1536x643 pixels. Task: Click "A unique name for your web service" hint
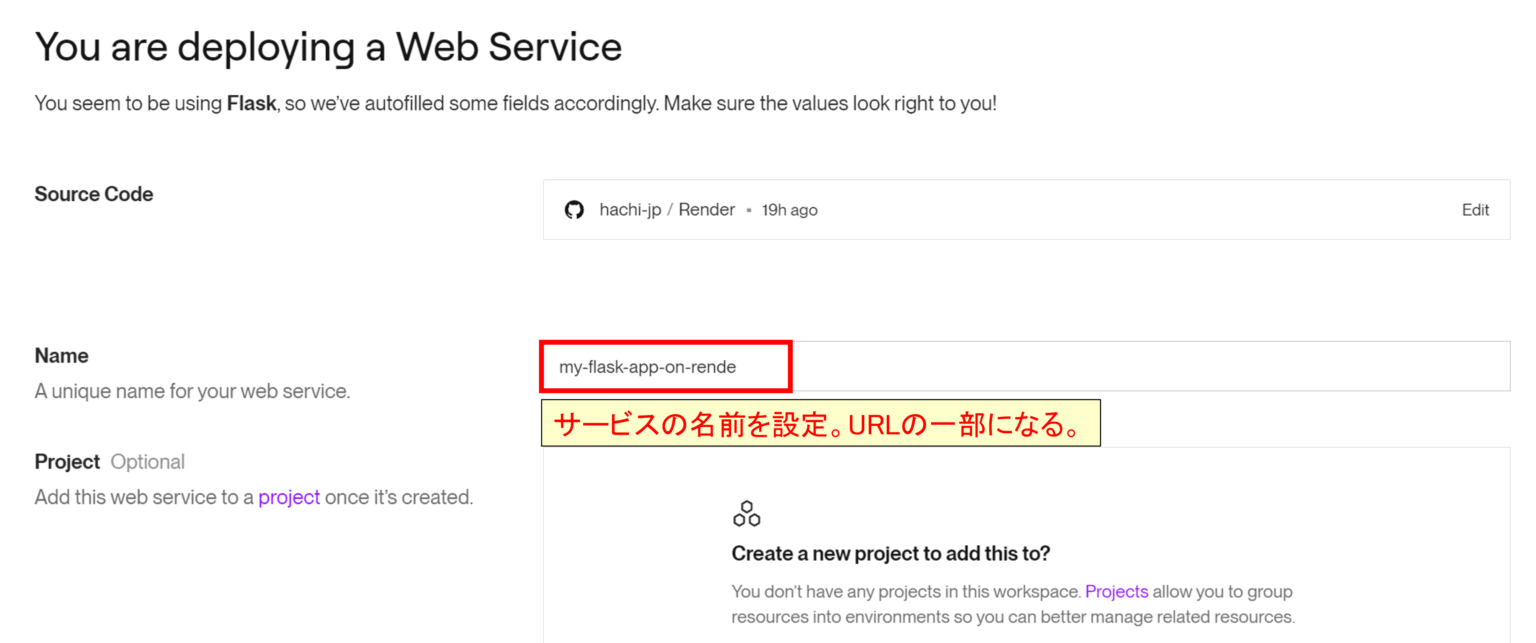pyautogui.click(x=192, y=391)
